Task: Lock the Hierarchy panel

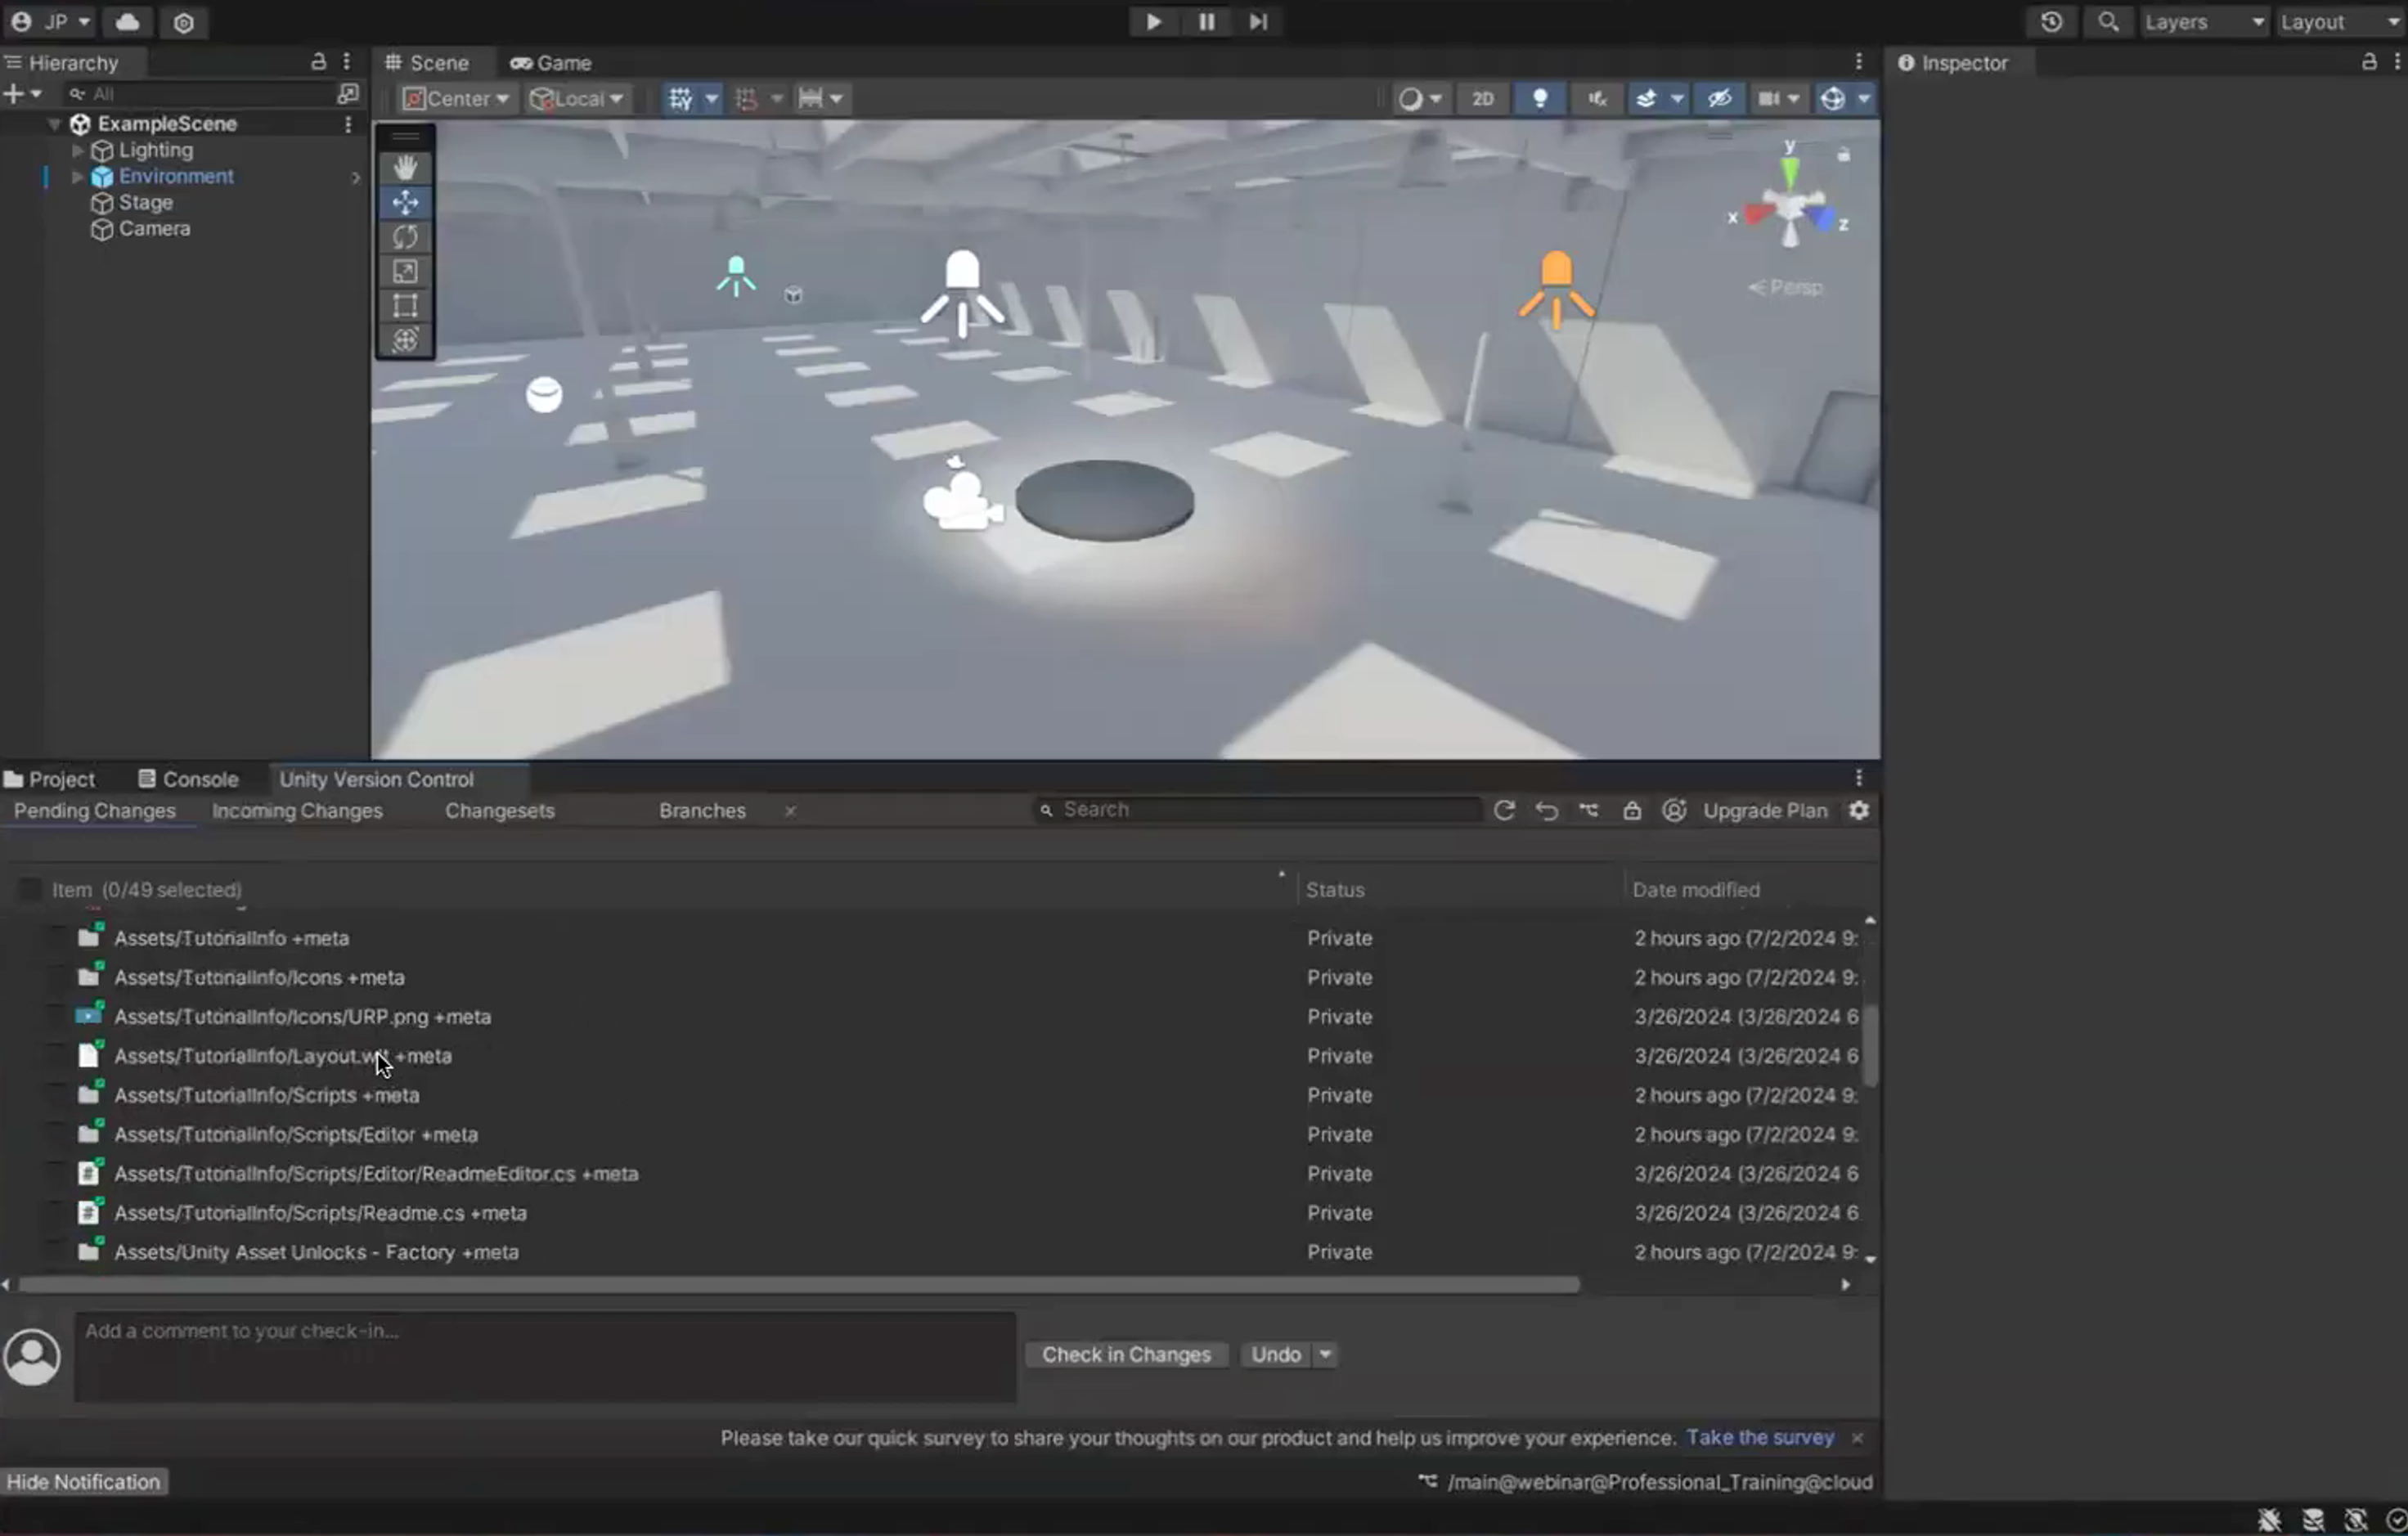Action: pos(318,62)
